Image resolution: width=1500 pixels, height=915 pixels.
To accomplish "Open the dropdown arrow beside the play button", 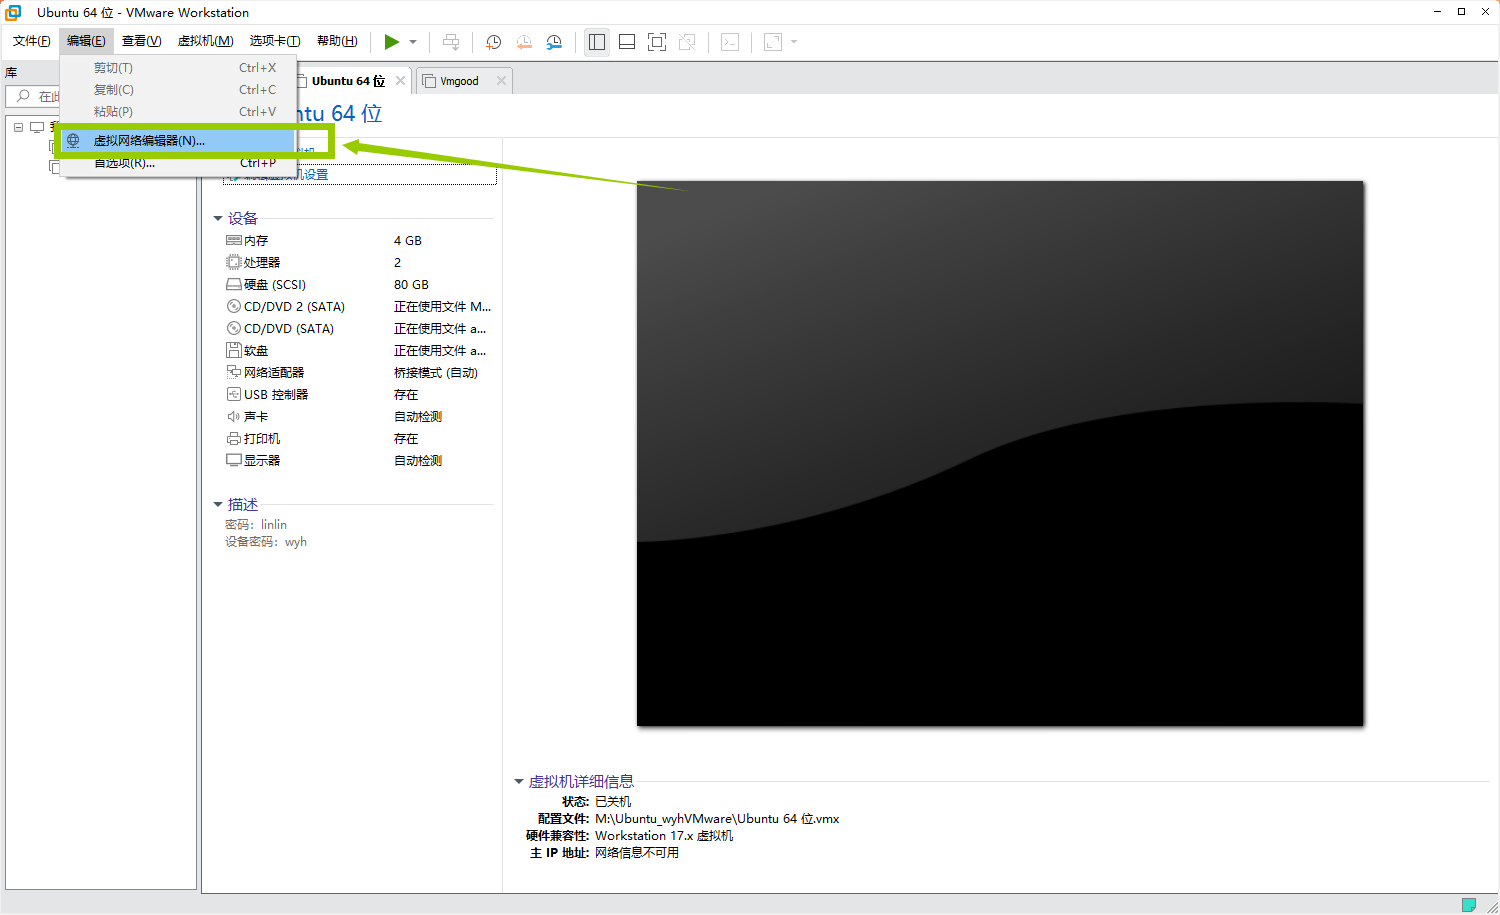I will pos(413,42).
